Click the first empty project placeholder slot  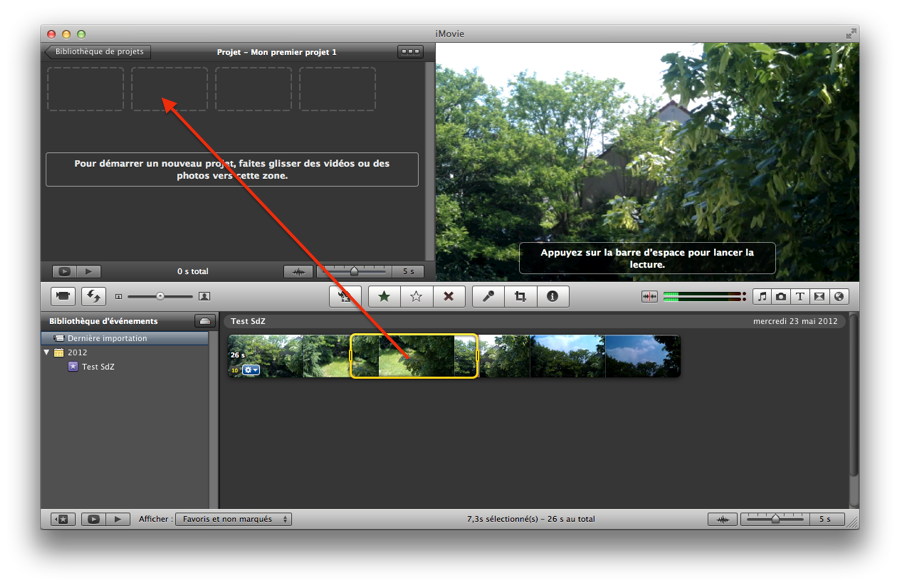point(86,88)
